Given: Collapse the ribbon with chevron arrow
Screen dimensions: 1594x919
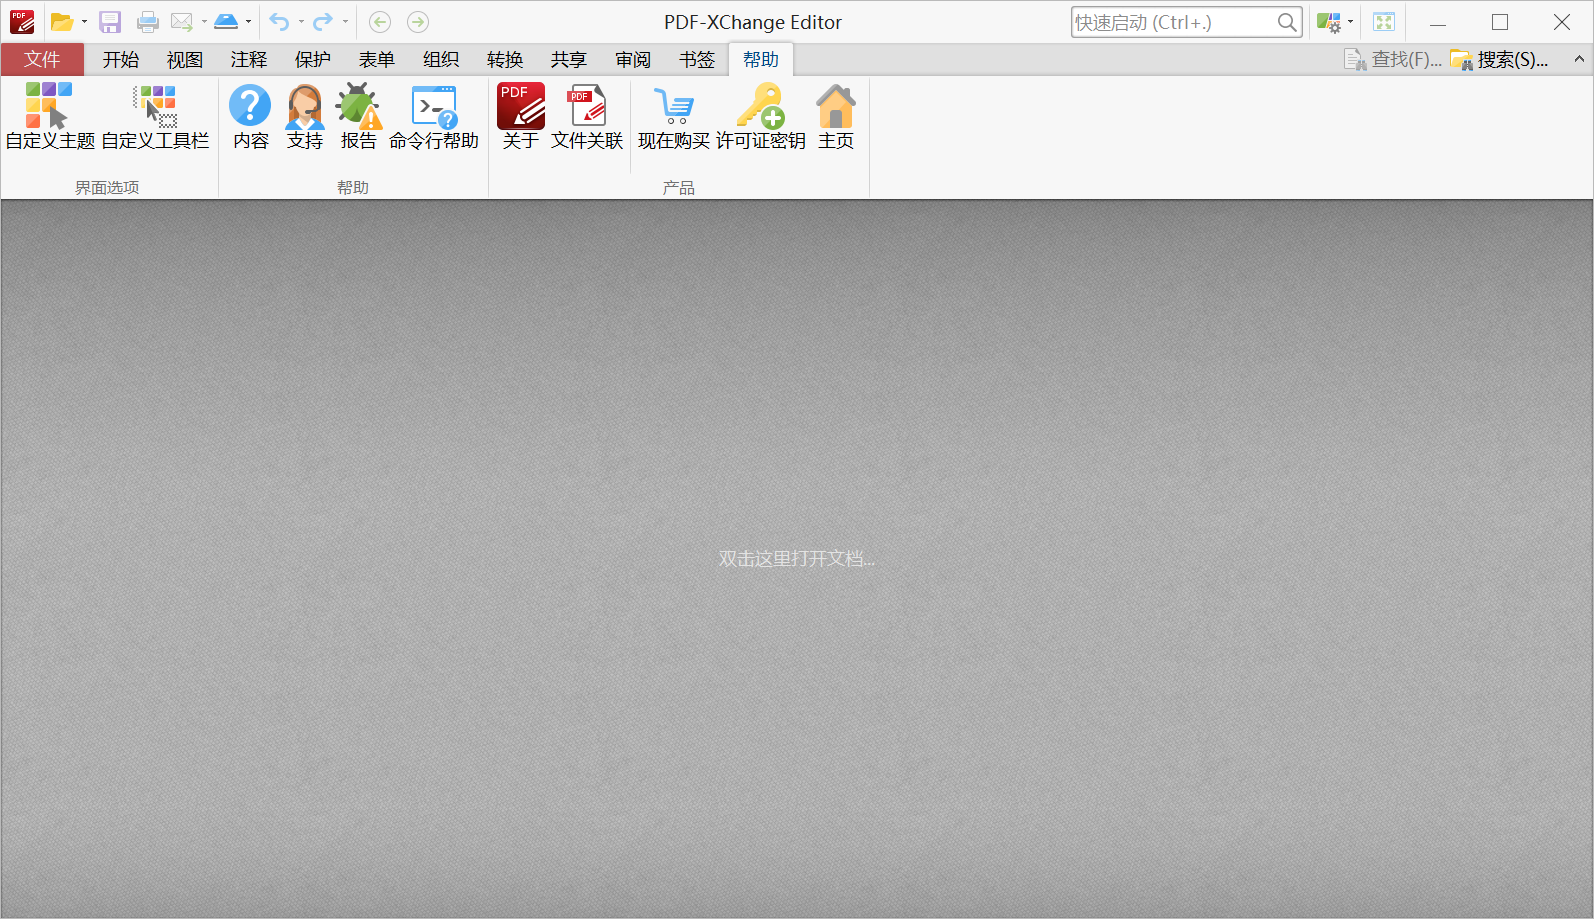Looking at the screenshot, I should coord(1579,59).
